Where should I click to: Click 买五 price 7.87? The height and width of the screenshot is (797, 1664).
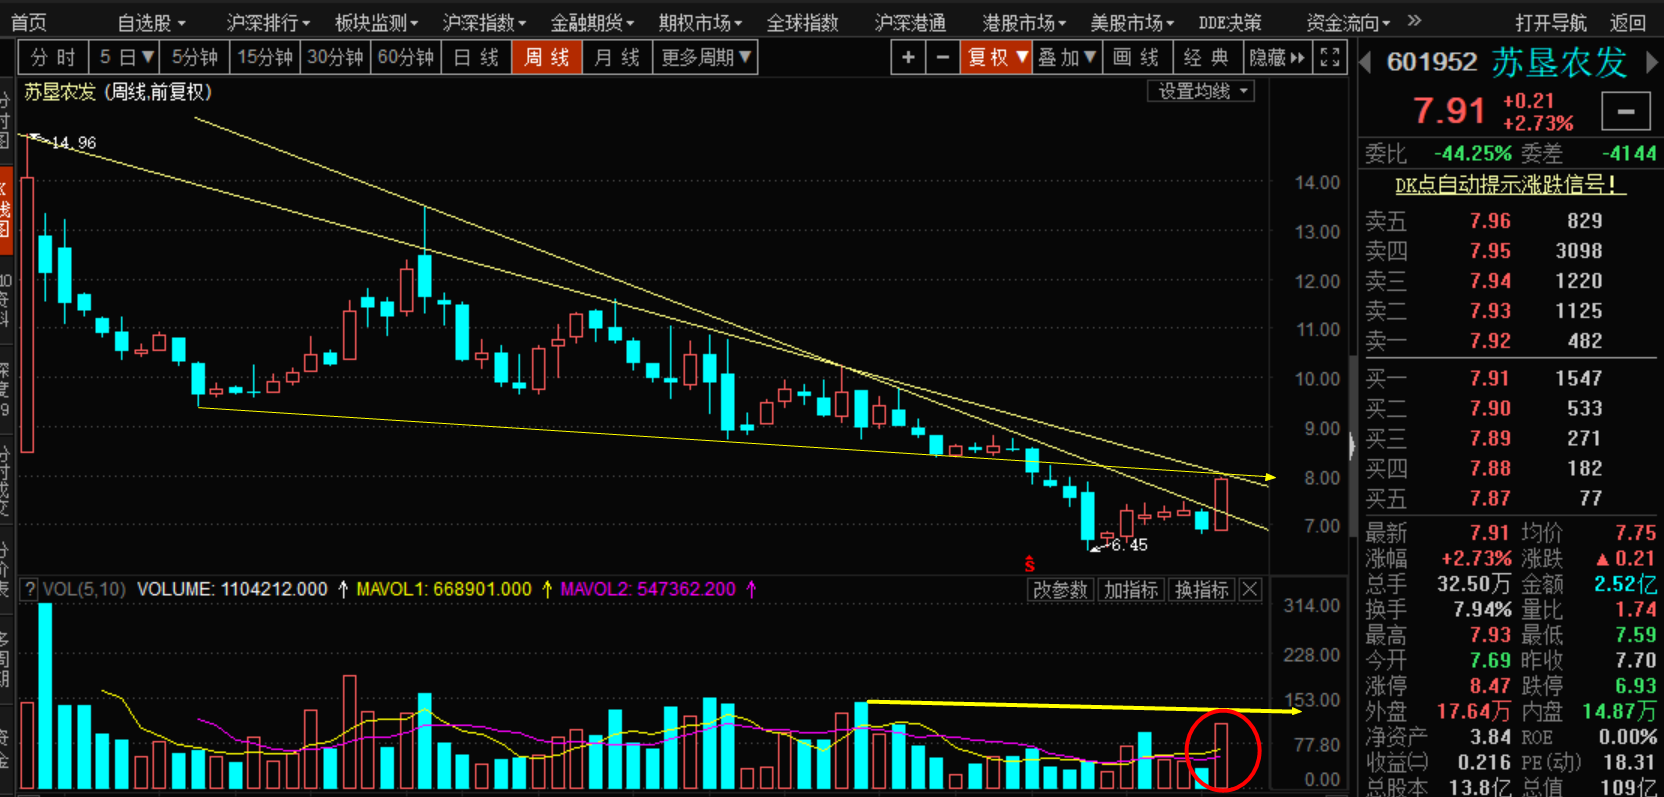(x=1490, y=498)
